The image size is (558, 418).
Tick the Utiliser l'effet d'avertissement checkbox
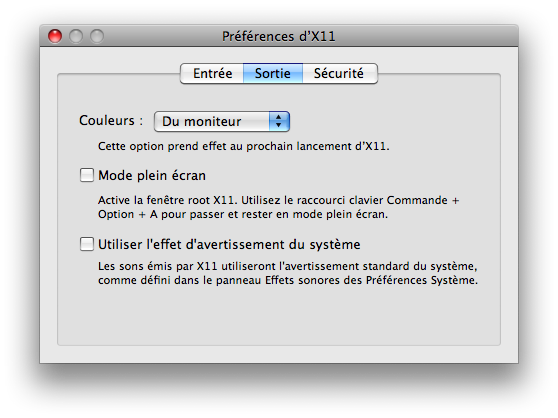[x=86, y=244]
